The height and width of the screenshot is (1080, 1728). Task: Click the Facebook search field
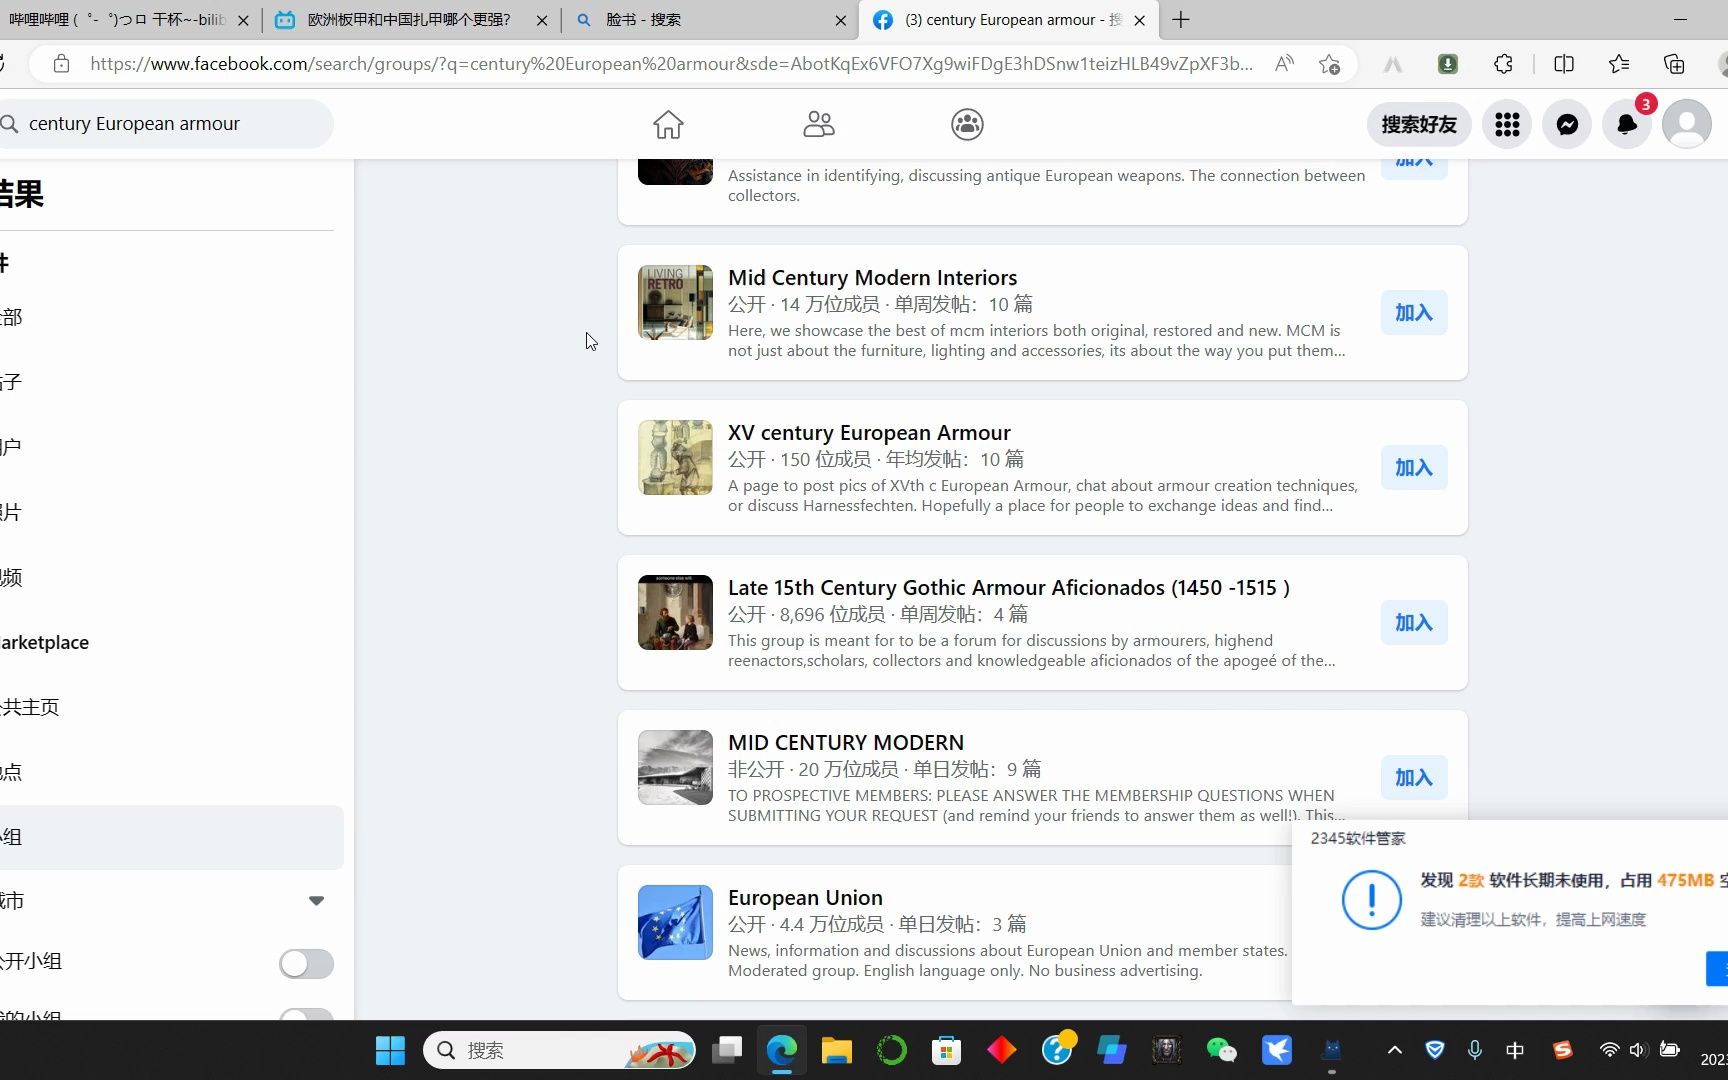(165, 124)
